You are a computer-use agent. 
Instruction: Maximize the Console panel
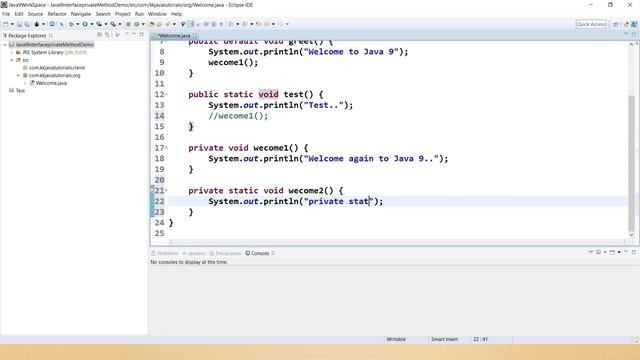tap(633, 252)
